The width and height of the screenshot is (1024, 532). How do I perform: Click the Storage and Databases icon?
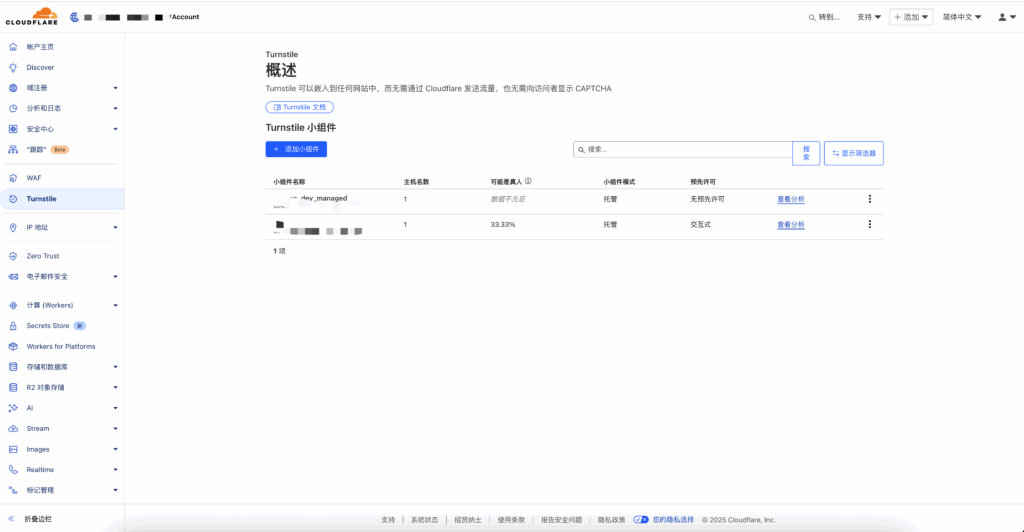click(x=13, y=367)
